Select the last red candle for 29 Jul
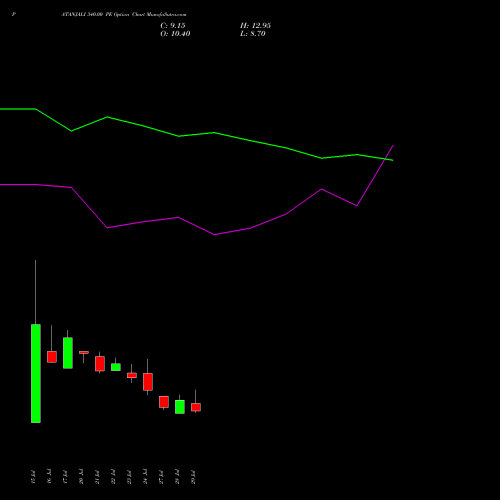Screen dimensions: 500x500 196,407
